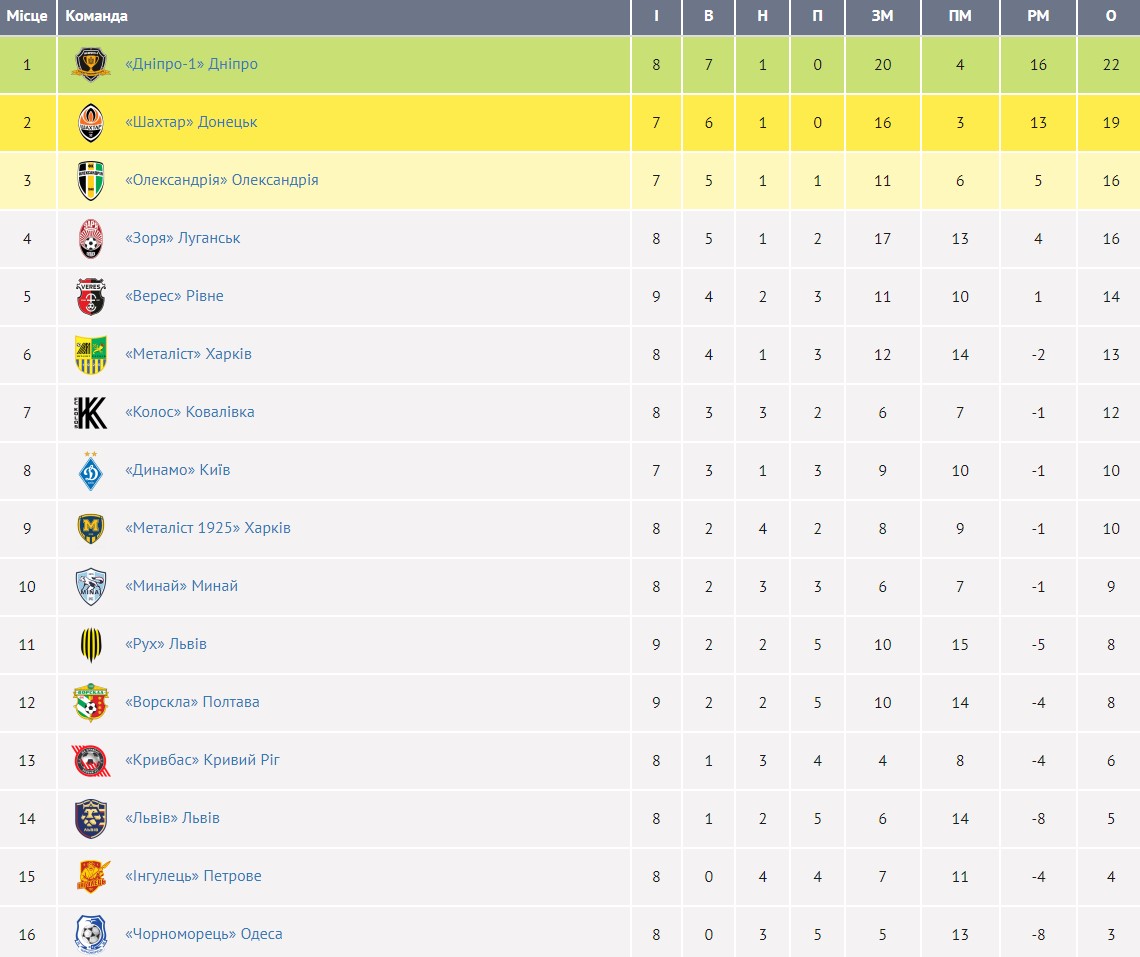Screen dimensions: 1140x957
Task: Click the Dnipro-1 club logo
Action: [91, 64]
